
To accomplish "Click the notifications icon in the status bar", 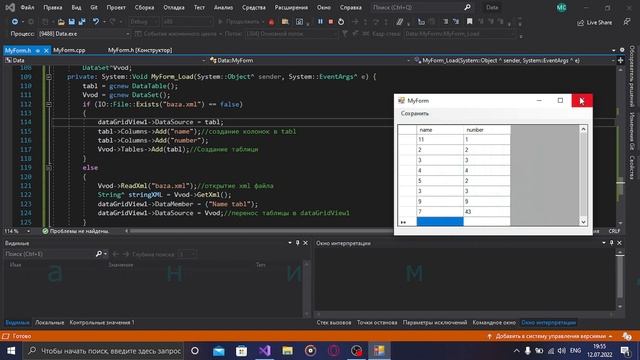I will click(627, 336).
